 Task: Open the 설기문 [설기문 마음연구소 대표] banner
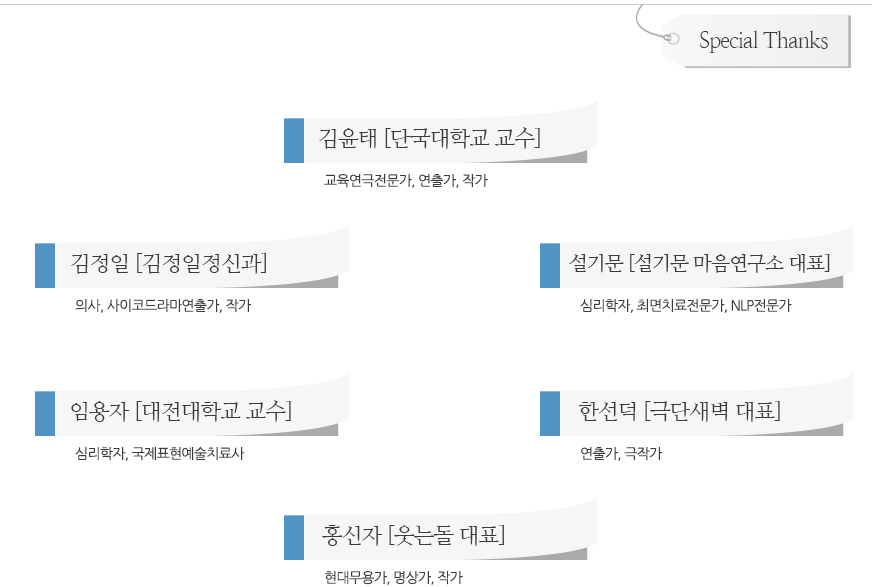(699, 262)
